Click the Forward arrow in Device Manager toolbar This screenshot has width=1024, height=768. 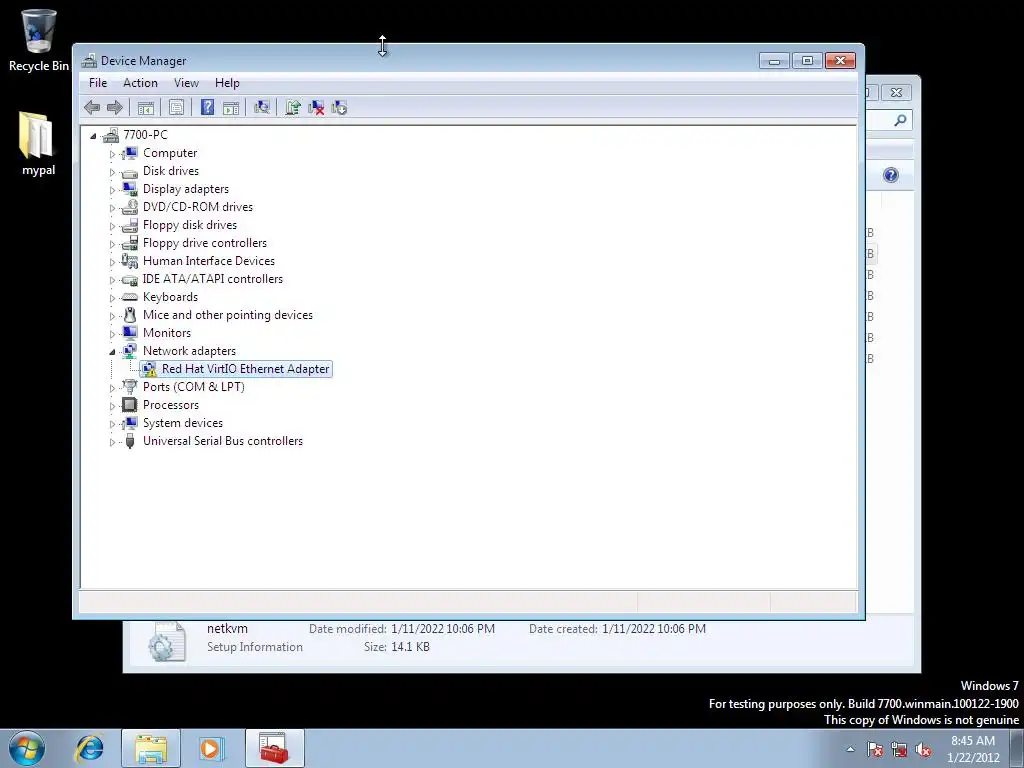pos(115,108)
